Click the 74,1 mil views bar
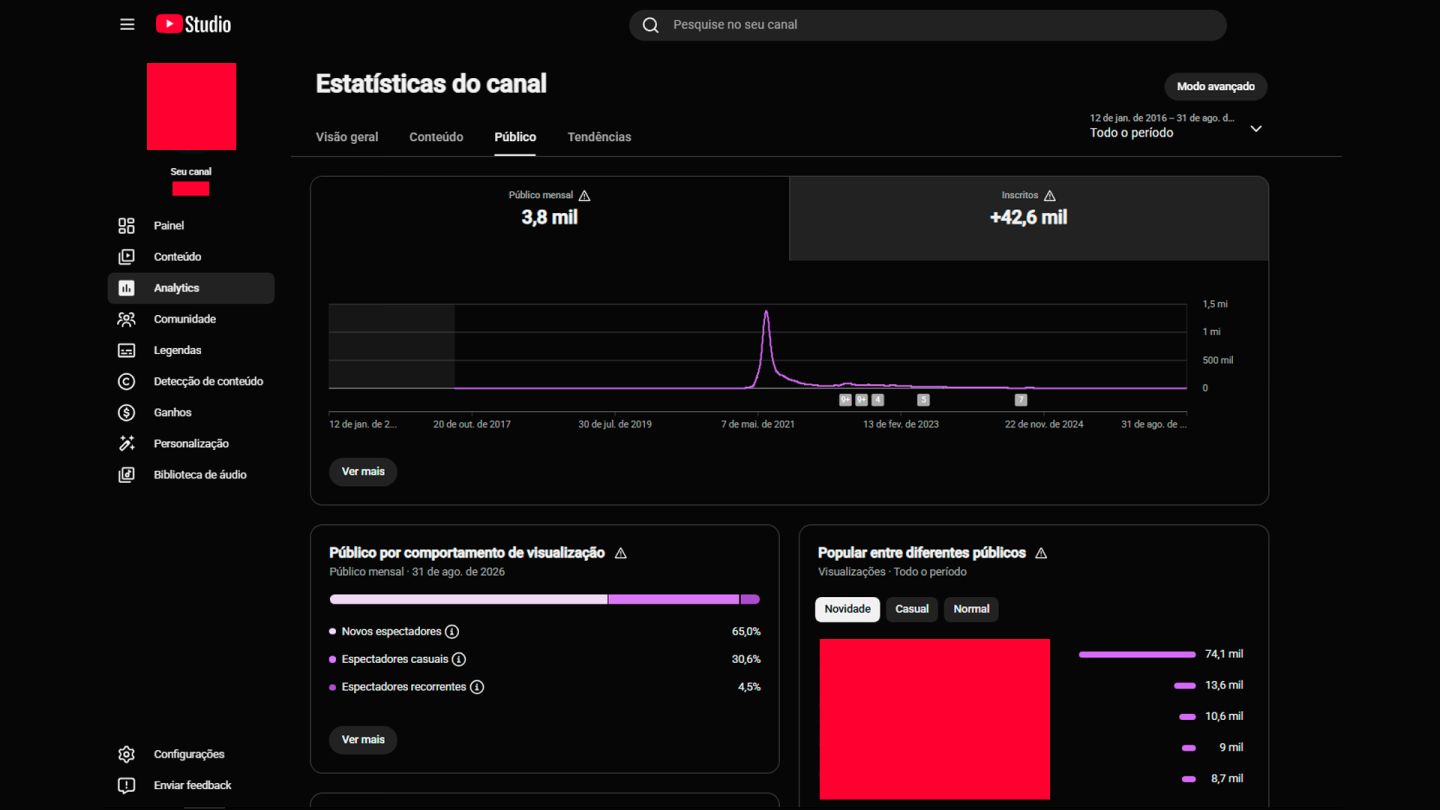This screenshot has height=810, width=1440. coord(1137,655)
